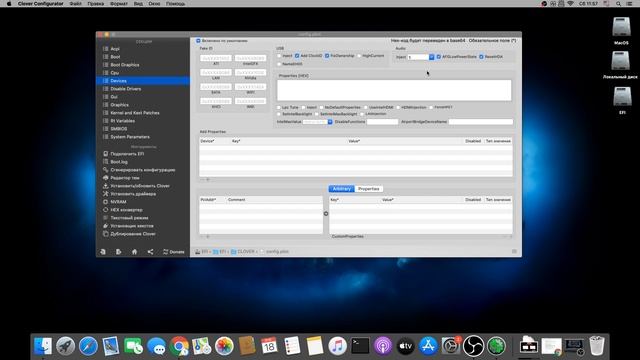640x360 pixels.
Task: Open Google Chrome from the Dock
Action: 179,346
